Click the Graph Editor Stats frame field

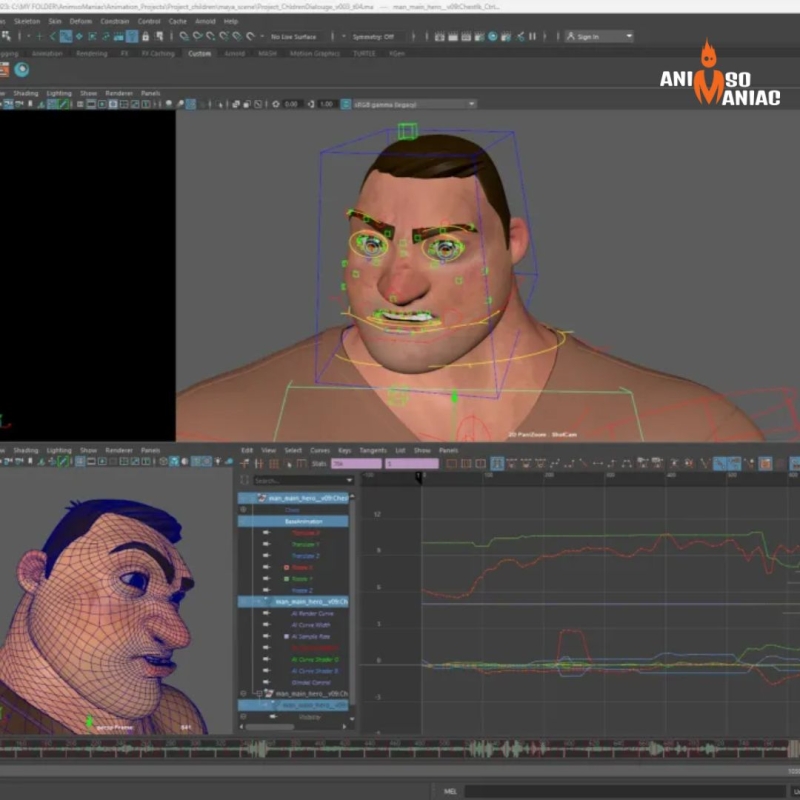pyautogui.click(x=355, y=464)
